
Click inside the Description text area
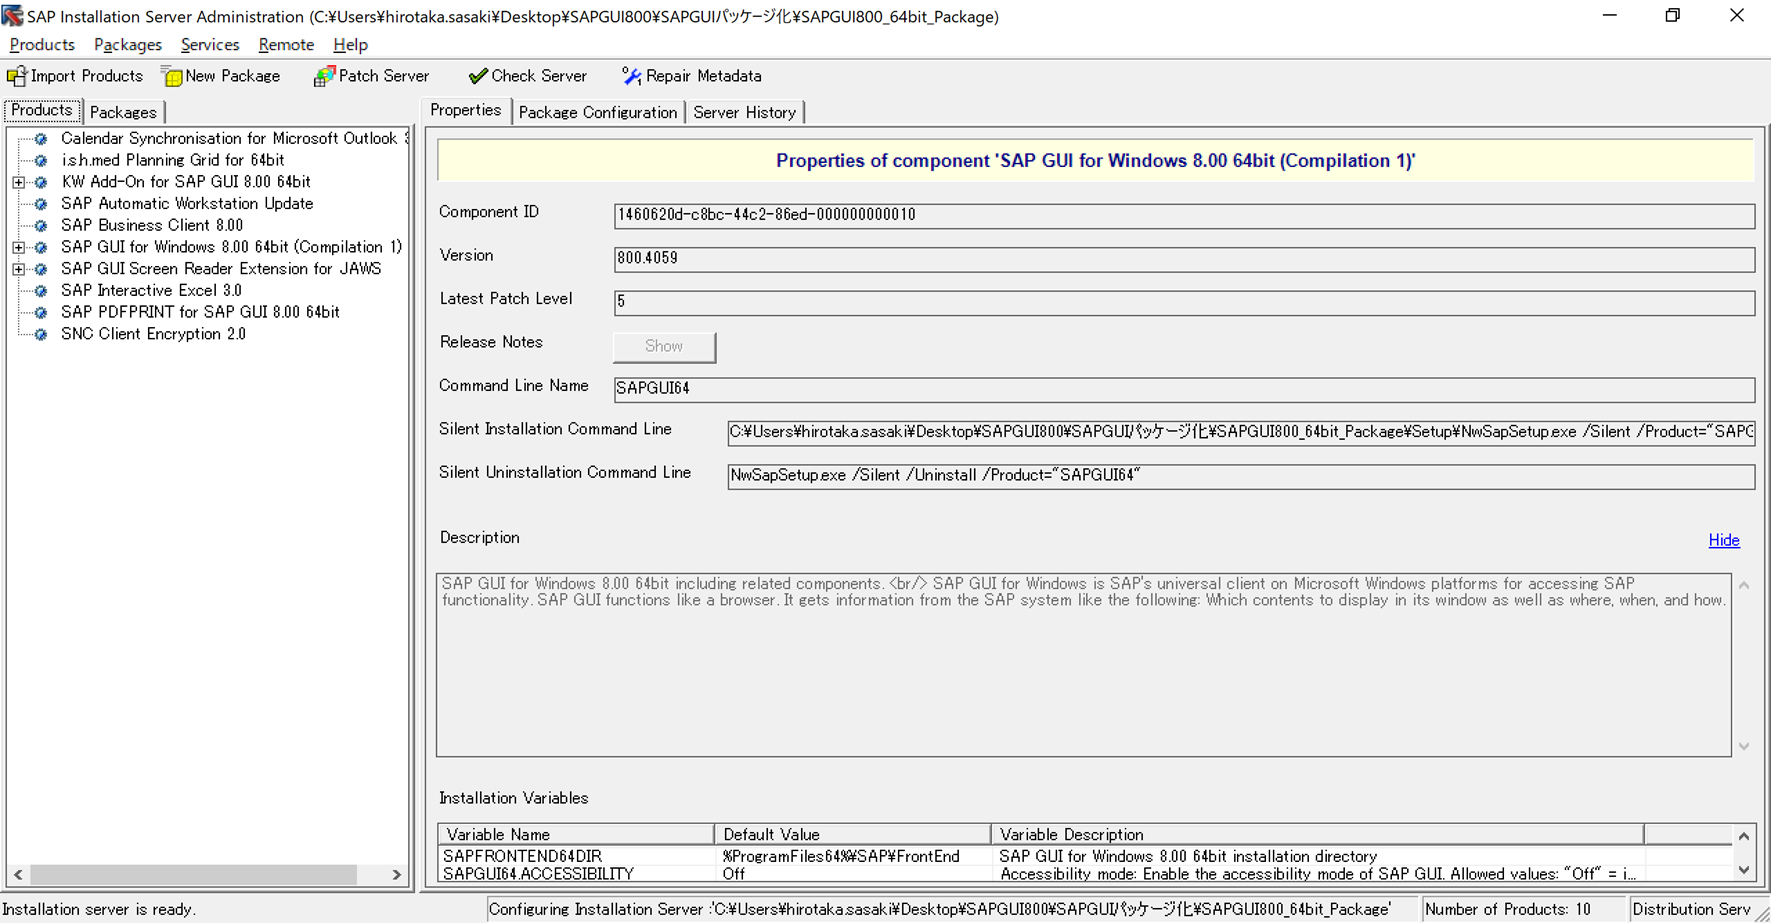click(x=1084, y=665)
